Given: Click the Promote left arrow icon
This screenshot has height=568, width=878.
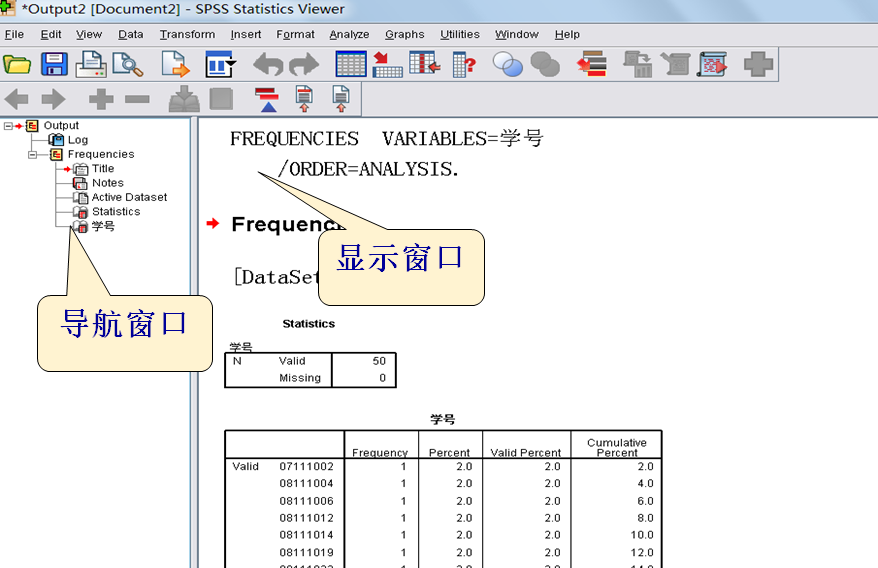Looking at the screenshot, I should tap(16, 100).
